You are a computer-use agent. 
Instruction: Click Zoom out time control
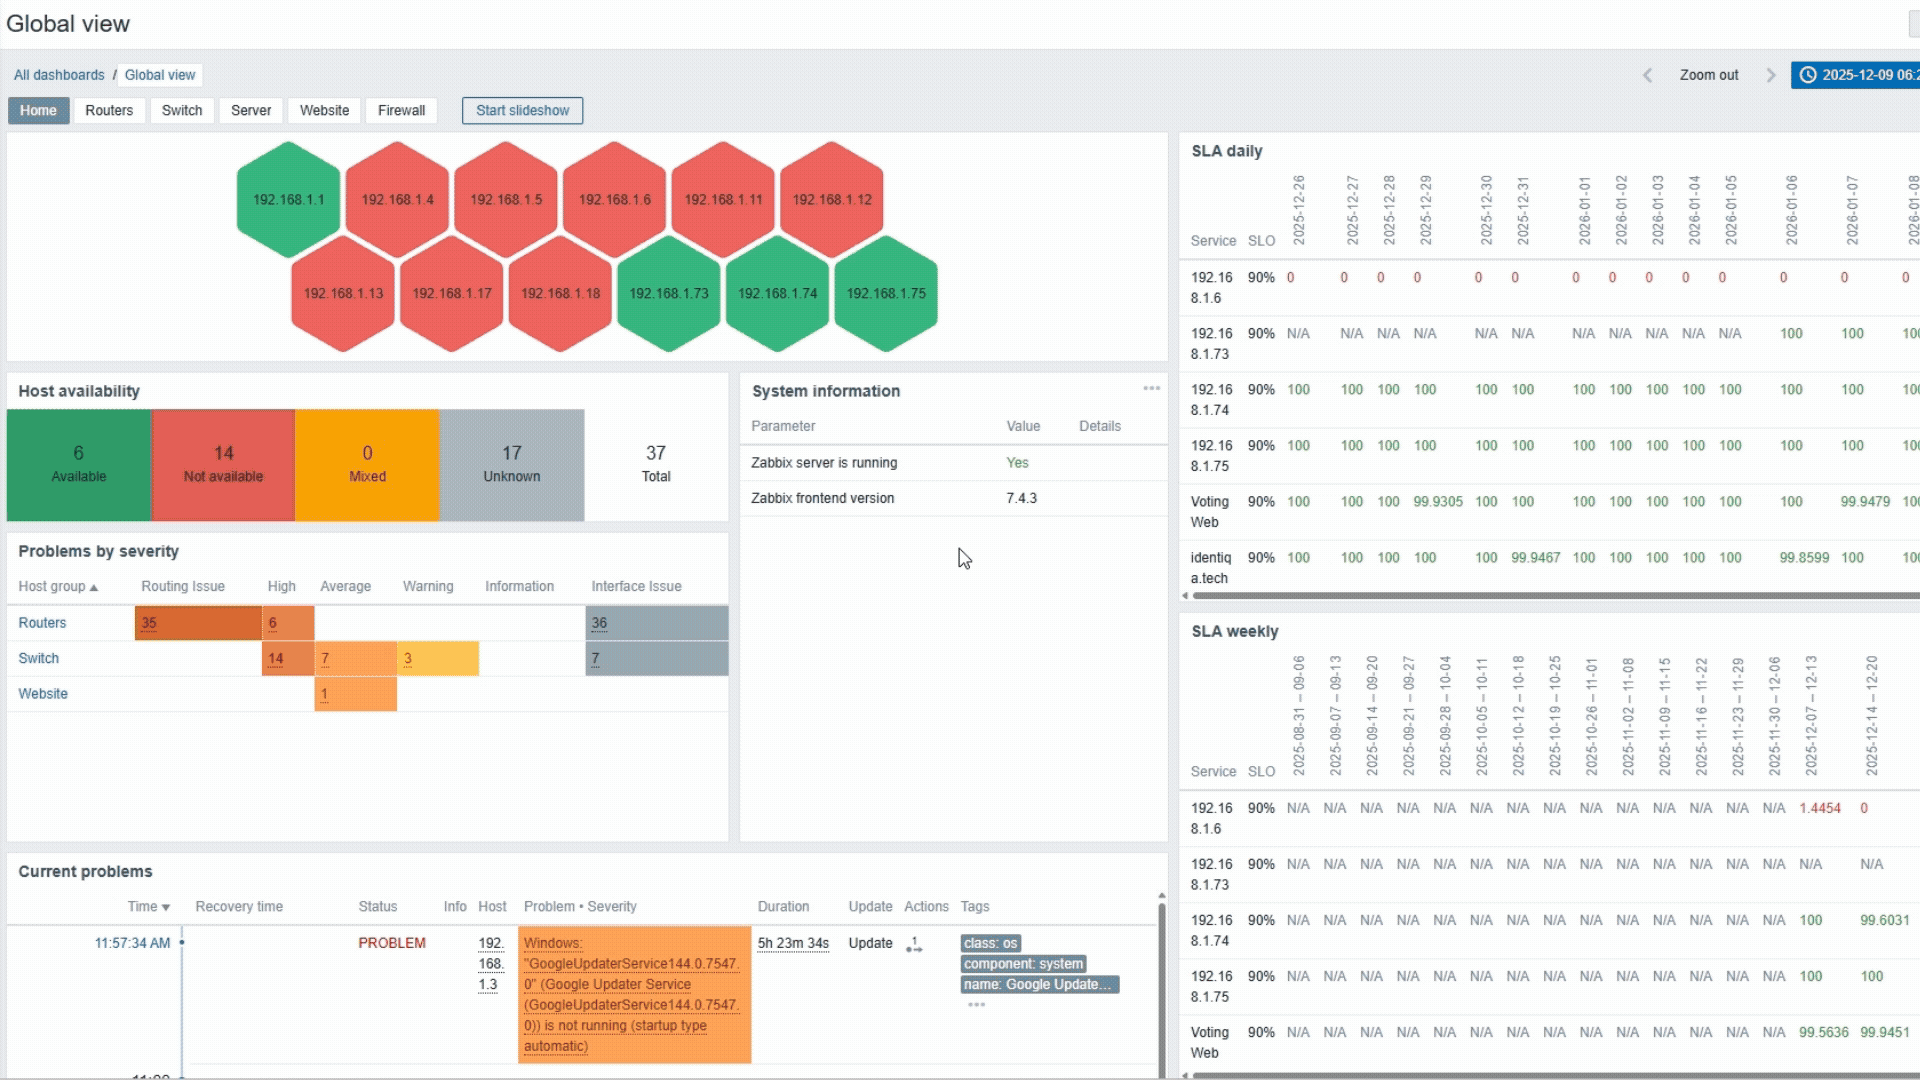click(x=1708, y=75)
